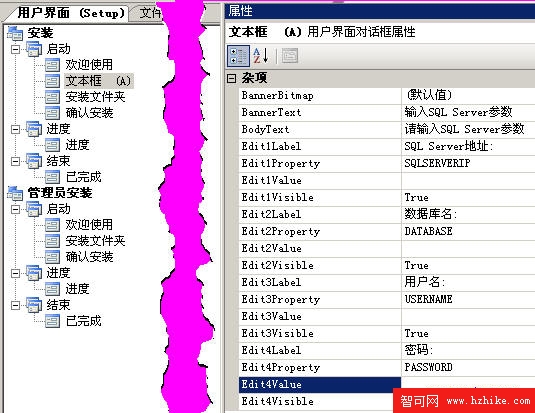Viewport: 535px width, 413px height.
Task: Collapse the 启动 node under 安装
Action: point(15,49)
